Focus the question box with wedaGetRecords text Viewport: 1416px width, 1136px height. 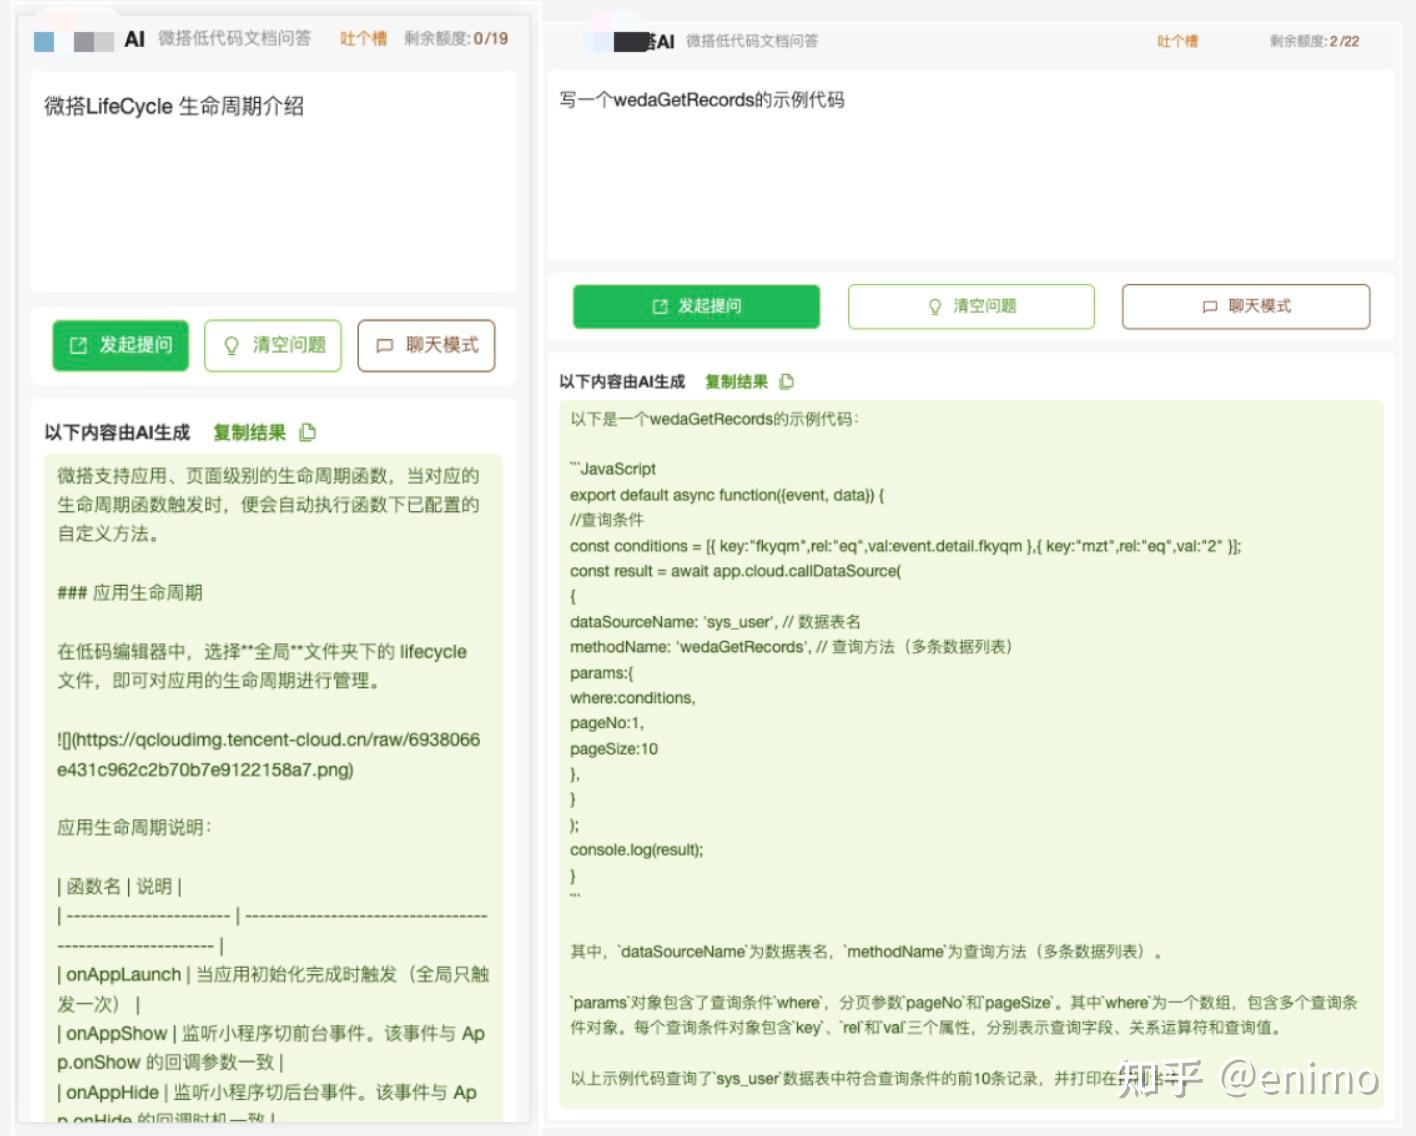point(971,165)
